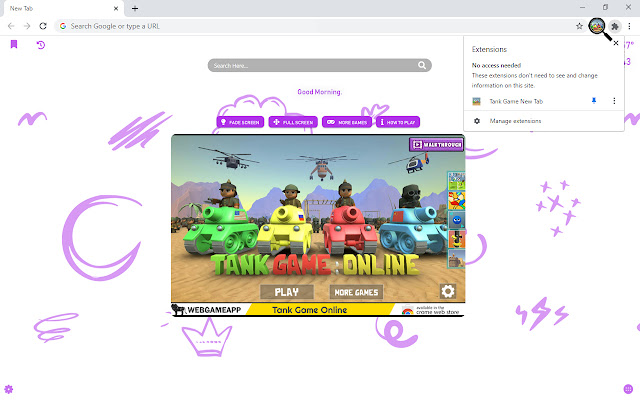Open the purple bookmark icon
The image size is (640, 400).
click(x=14, y=44)
